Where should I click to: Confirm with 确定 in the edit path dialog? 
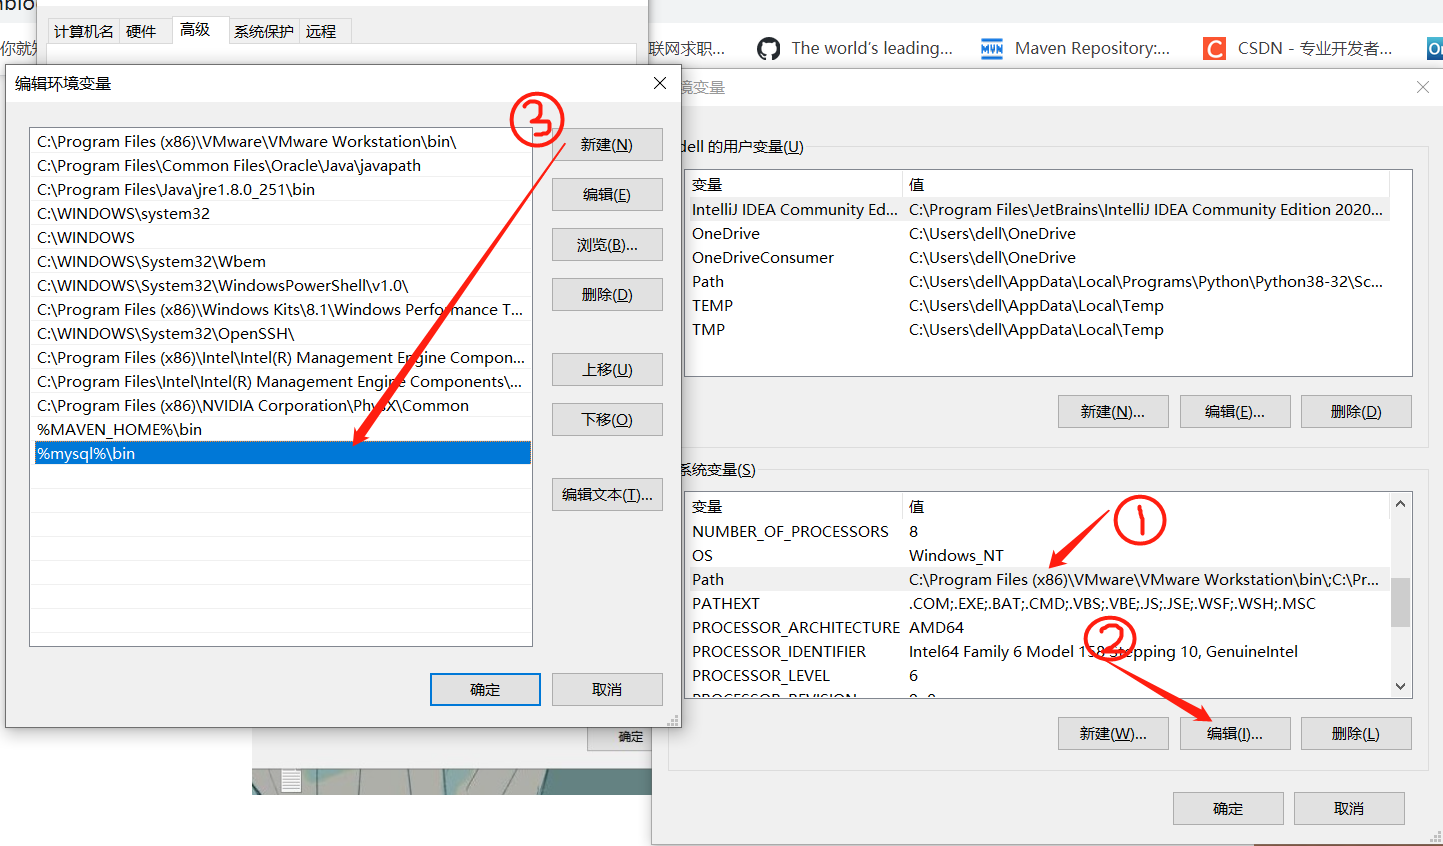pos(485,690)
